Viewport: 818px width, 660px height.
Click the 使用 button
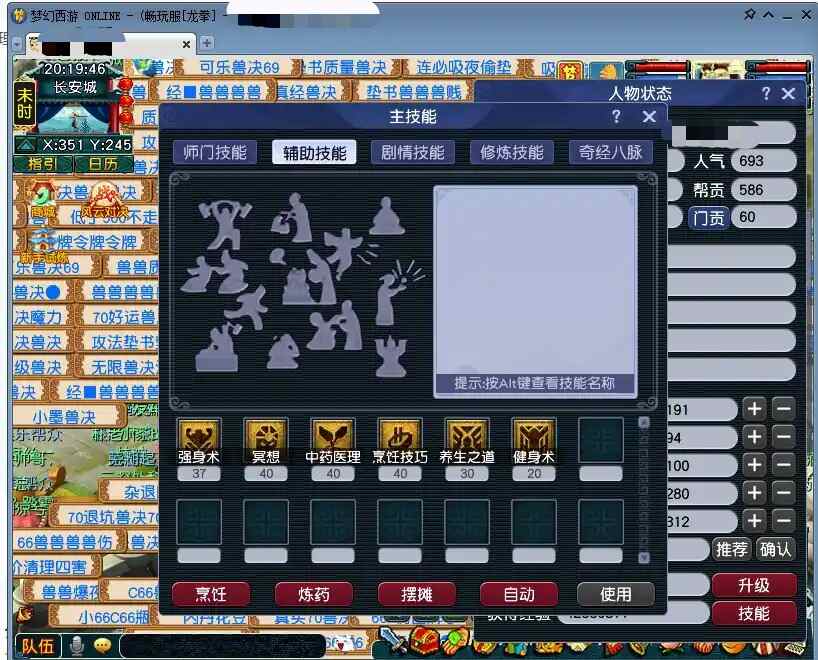pos(616,594)
